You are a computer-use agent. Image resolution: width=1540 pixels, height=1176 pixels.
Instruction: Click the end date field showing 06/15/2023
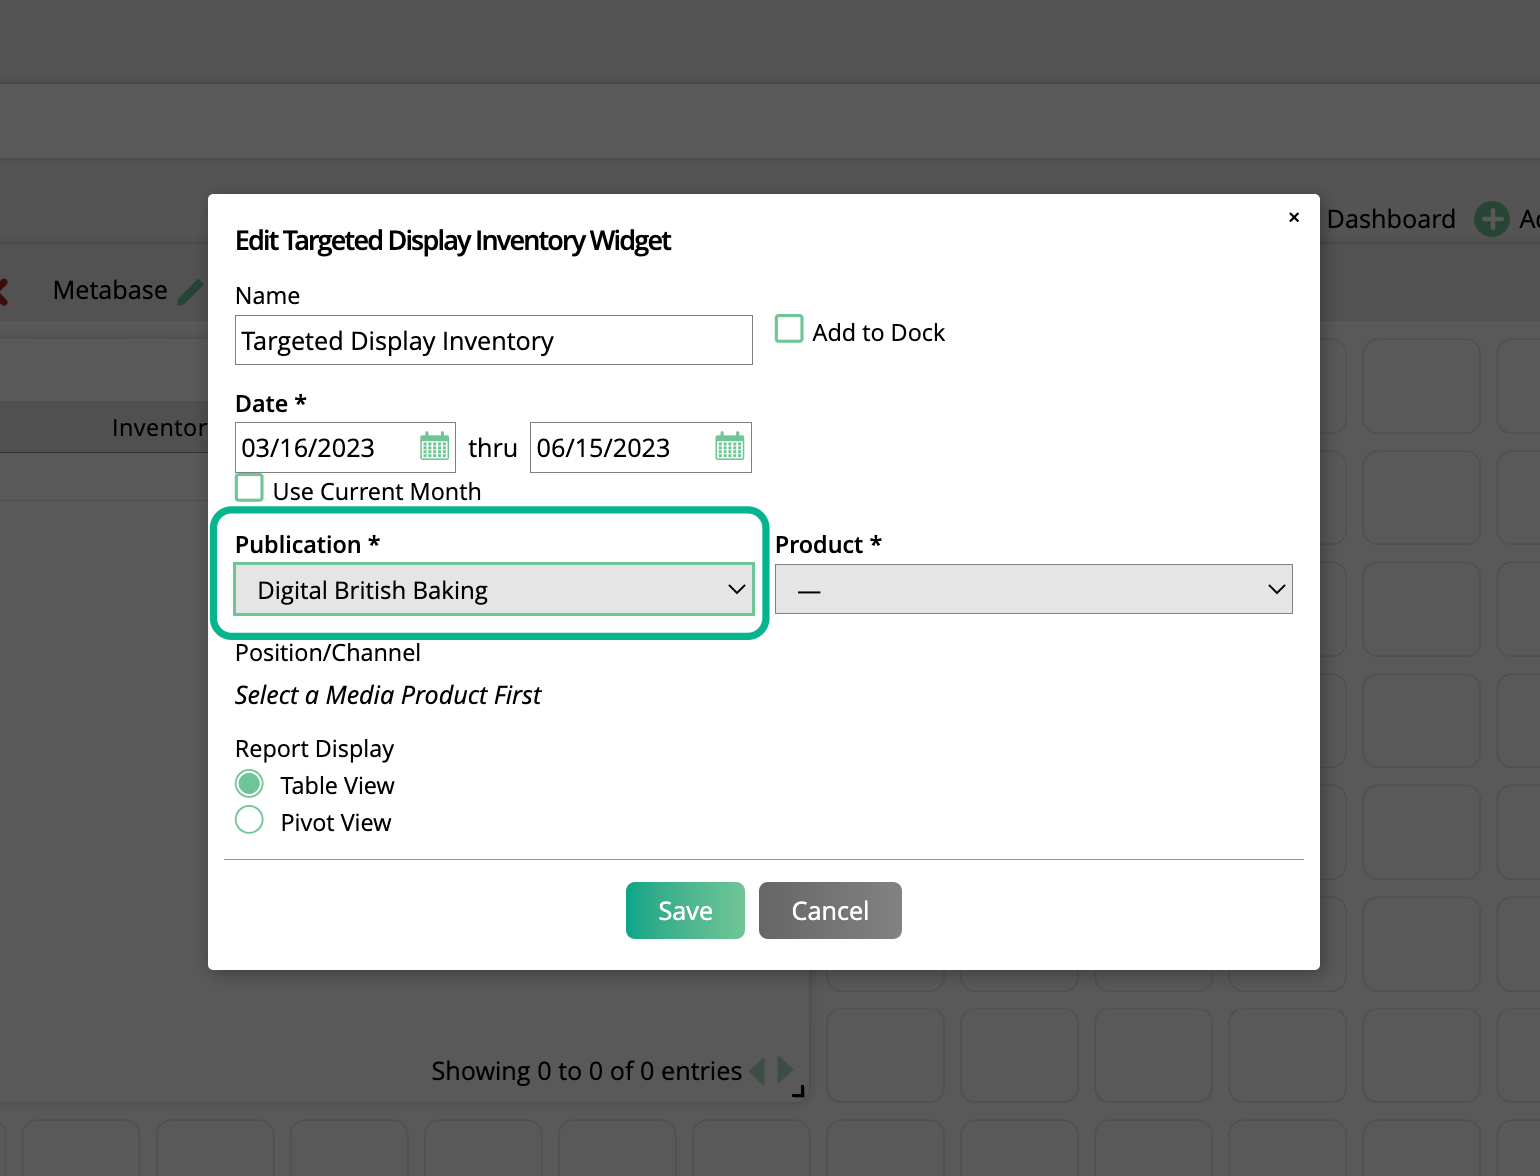620,448
